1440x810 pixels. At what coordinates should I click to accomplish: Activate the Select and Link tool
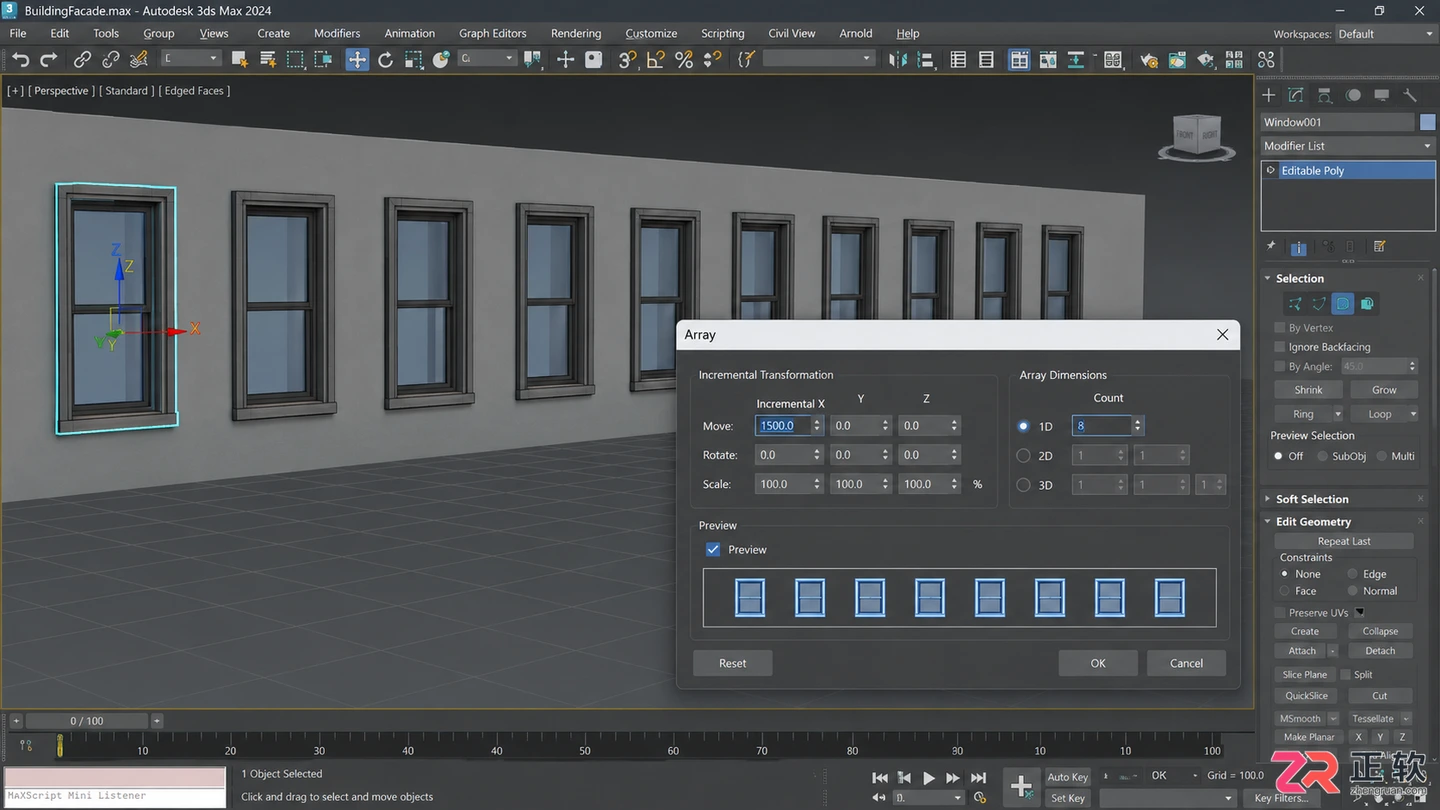pyautogui.click(x=83, y=60)
